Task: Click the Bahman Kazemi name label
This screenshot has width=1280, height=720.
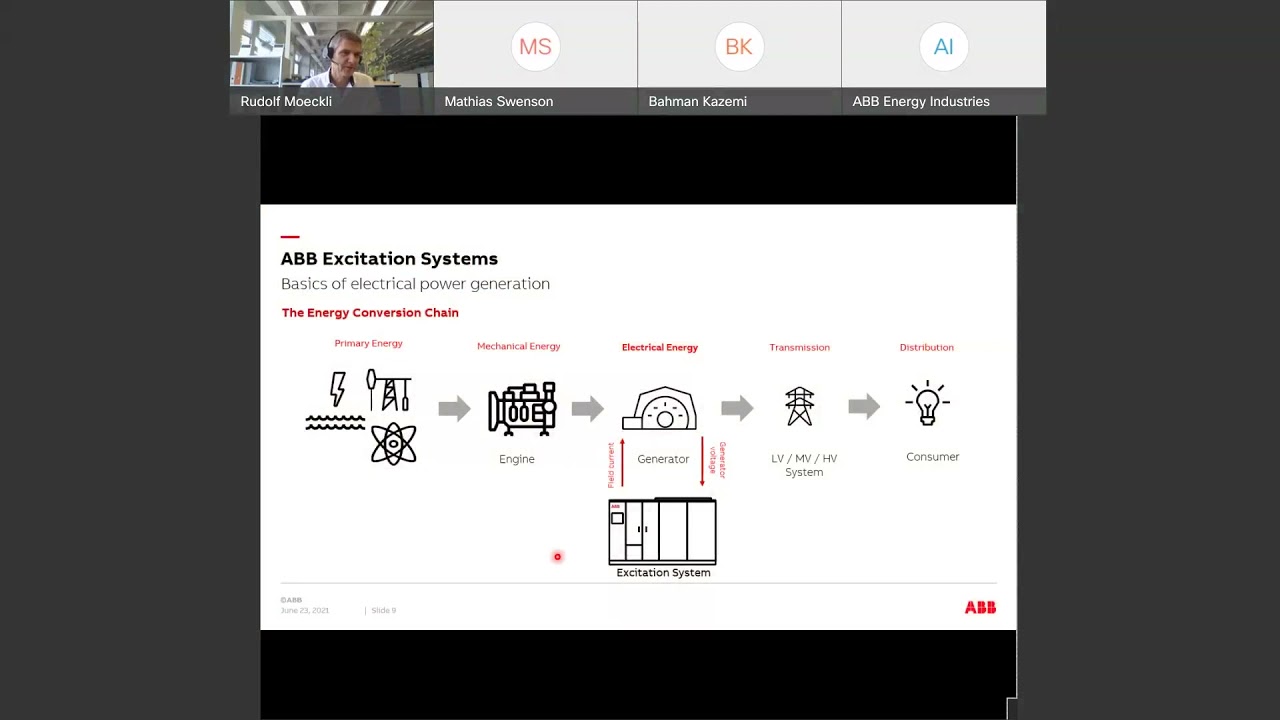Action: click(697, 101)
